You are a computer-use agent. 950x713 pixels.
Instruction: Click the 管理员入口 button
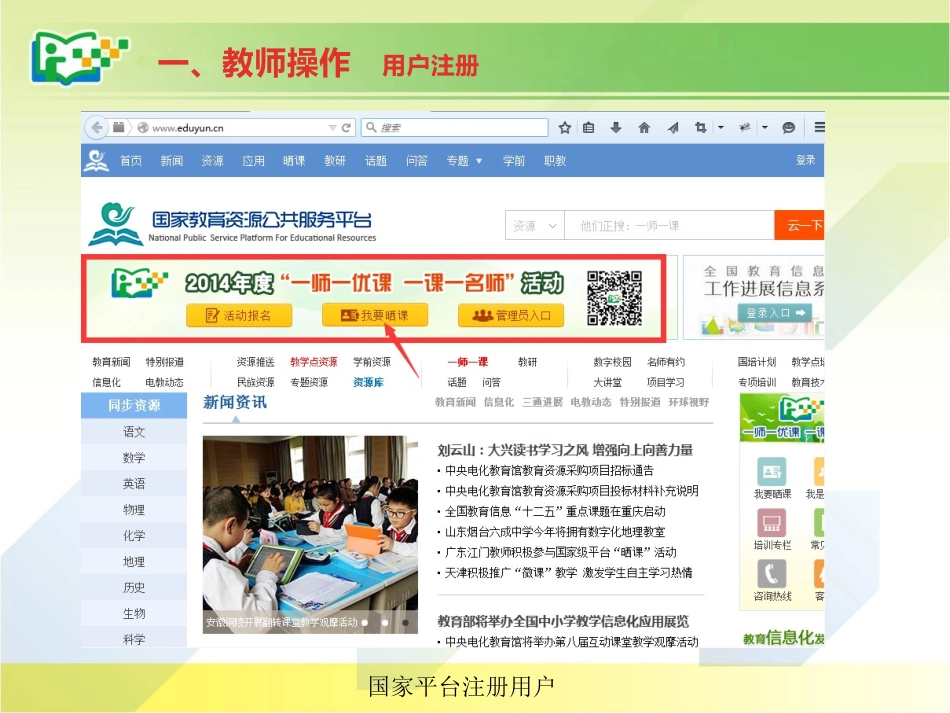[511, 316]
